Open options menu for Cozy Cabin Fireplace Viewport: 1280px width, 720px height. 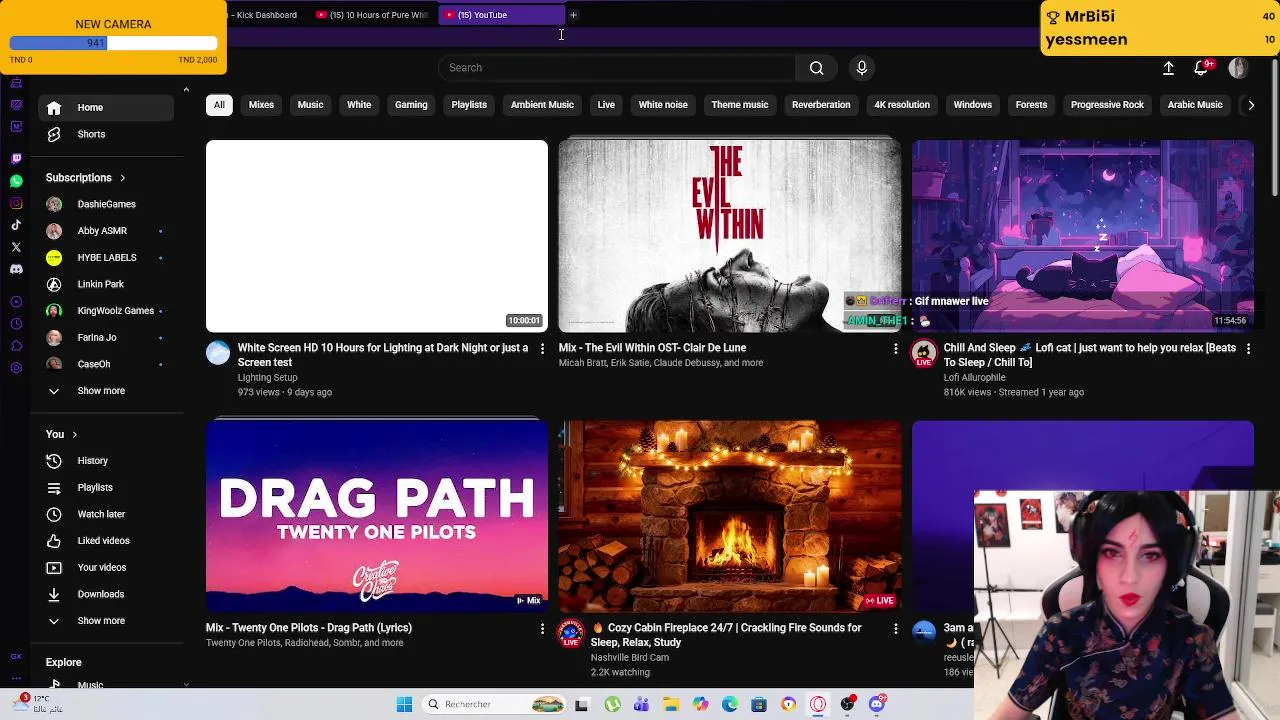coord(896,629)
